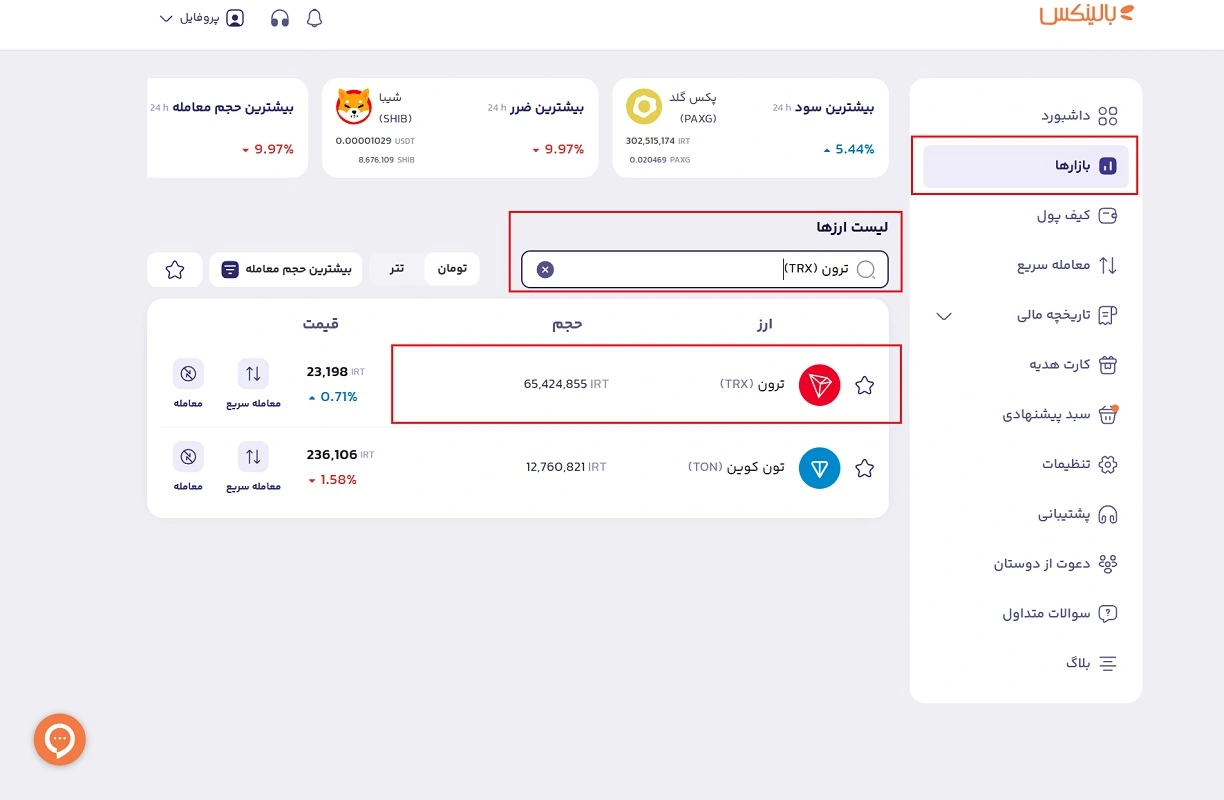Open the headset support icon in header

pyautogui.click(x=280, y=18)
